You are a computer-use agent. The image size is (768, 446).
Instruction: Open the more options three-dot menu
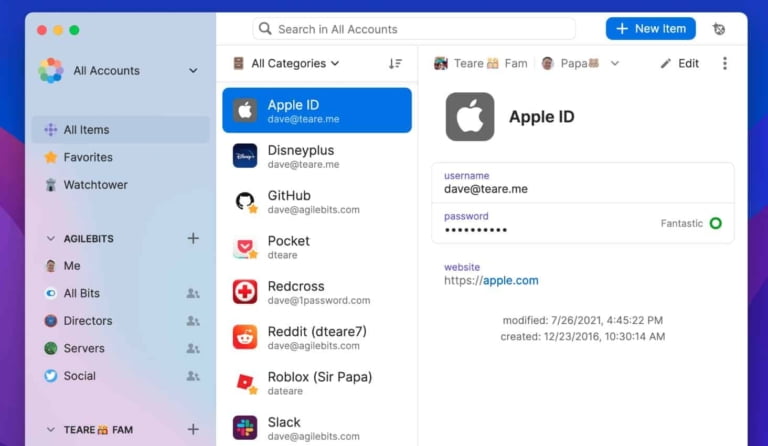coord(725,63)
